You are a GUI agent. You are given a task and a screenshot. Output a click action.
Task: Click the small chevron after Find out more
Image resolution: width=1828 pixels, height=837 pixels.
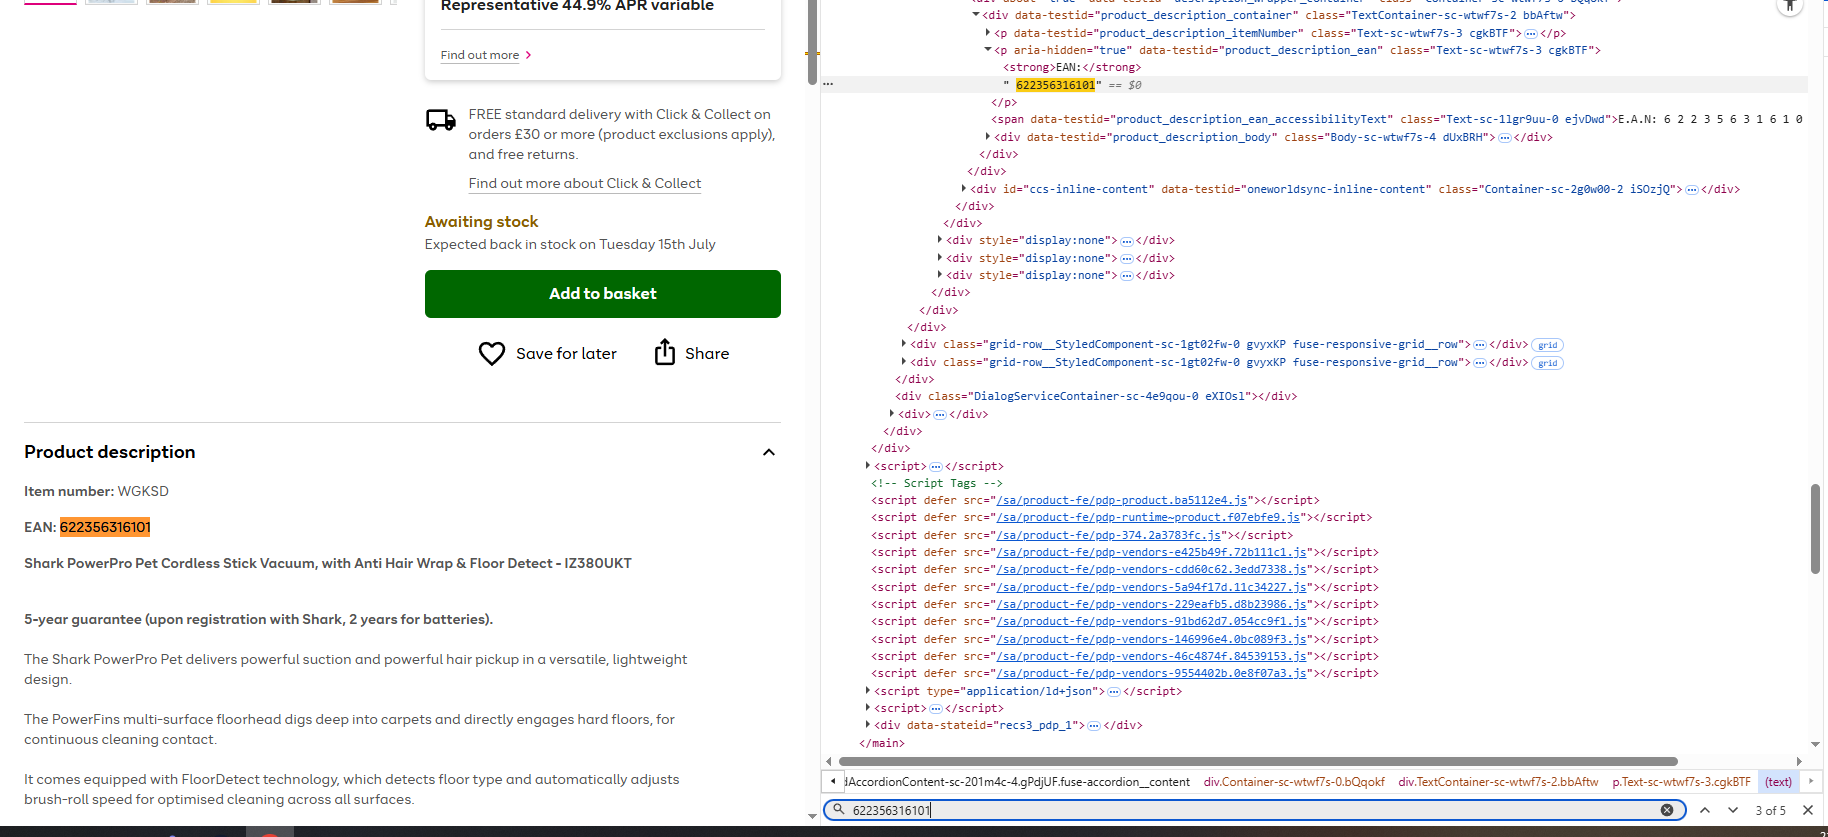point(528,55)
